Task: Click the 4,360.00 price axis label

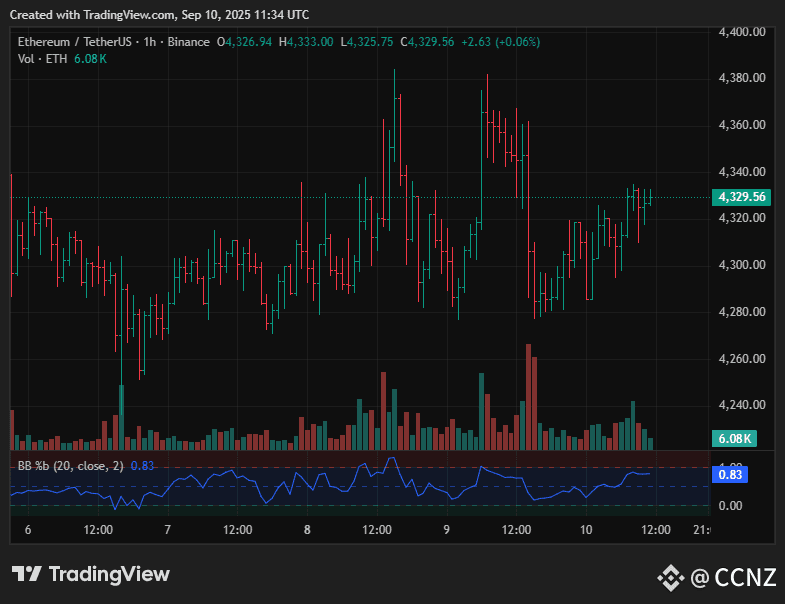Action: point(742,125)
